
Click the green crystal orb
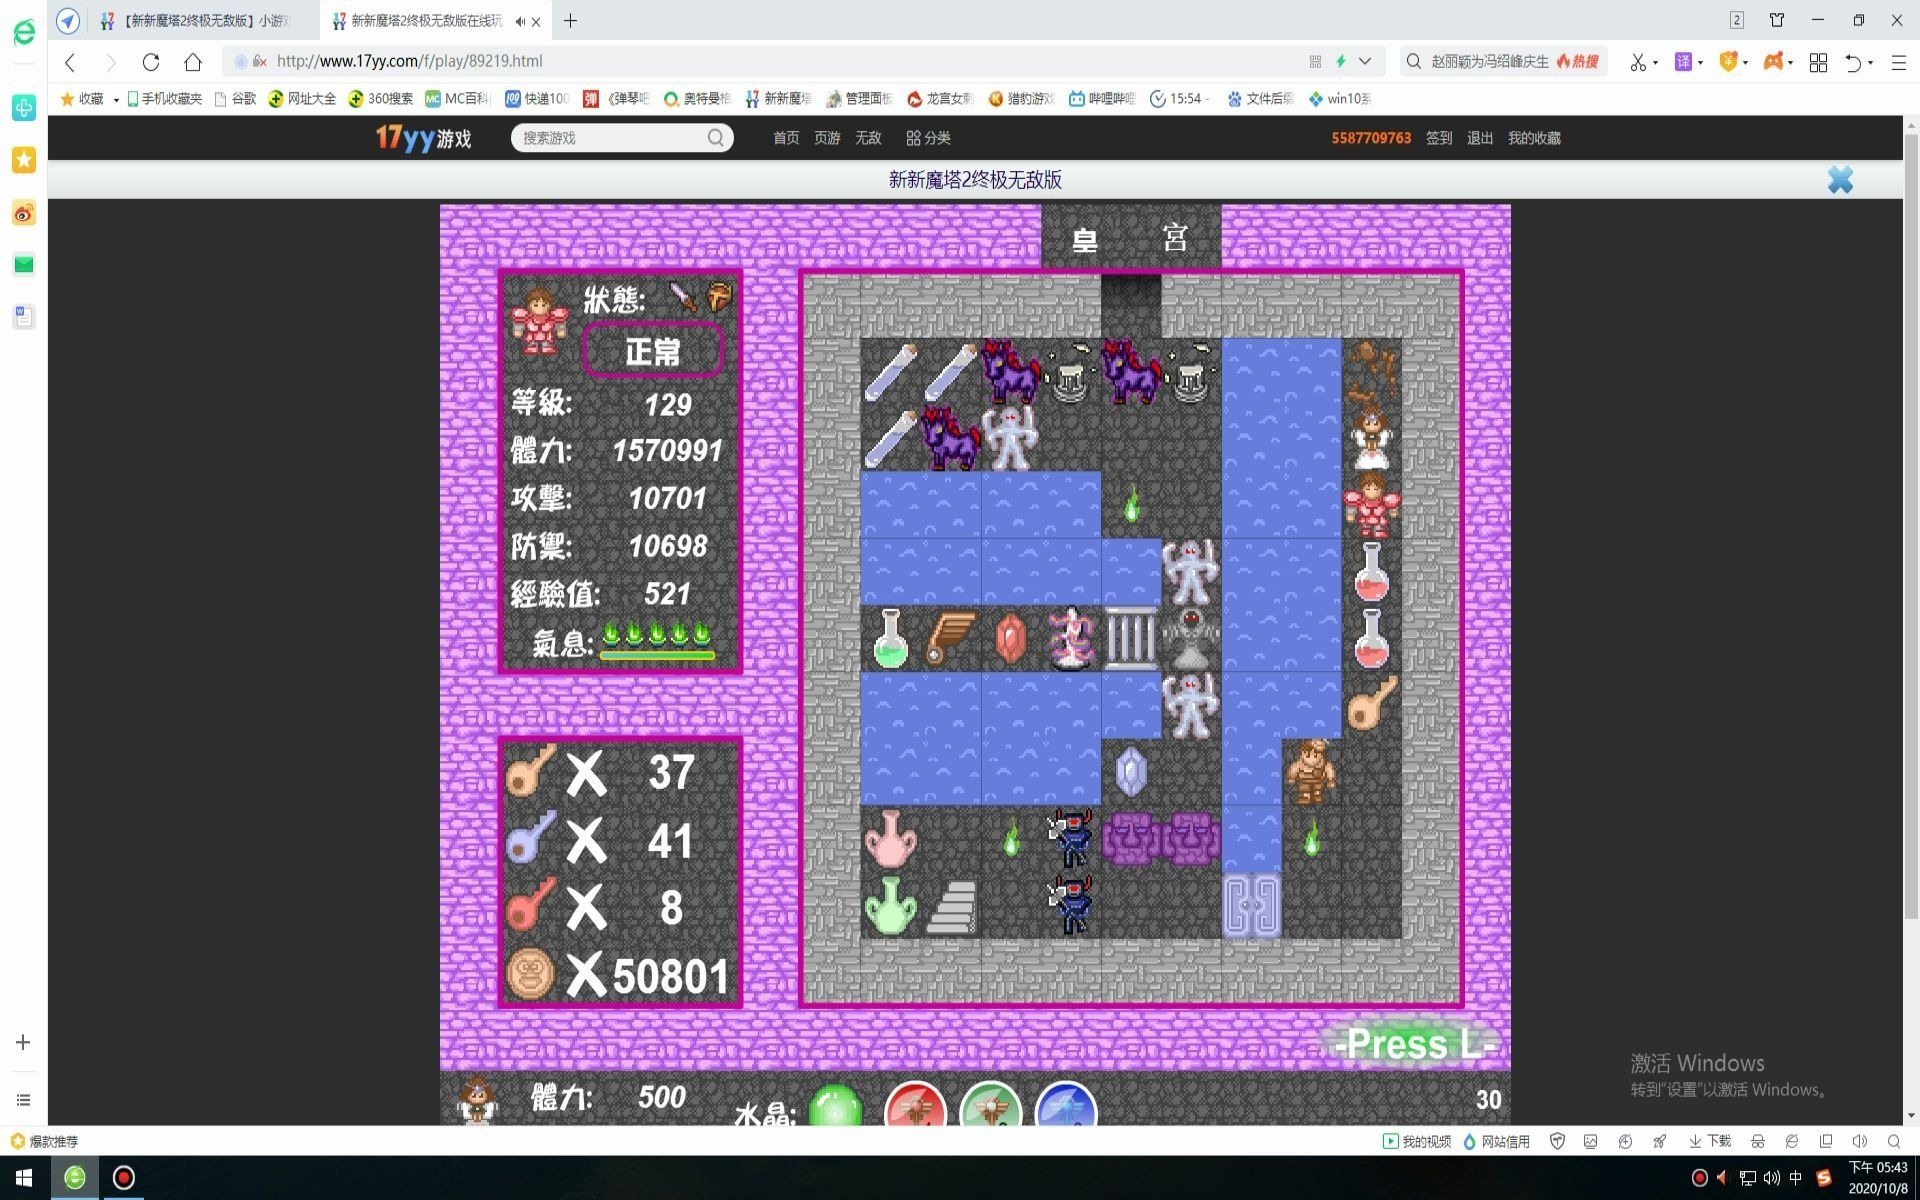point(835,1105)
